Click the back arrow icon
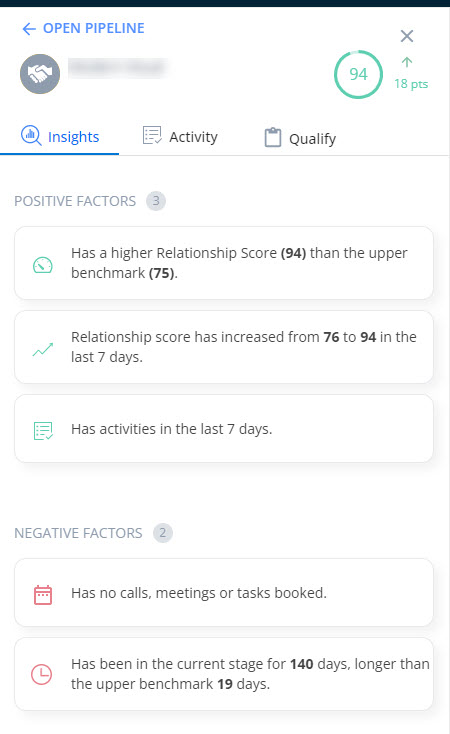The image size is (450, 734). coord(29,29)
